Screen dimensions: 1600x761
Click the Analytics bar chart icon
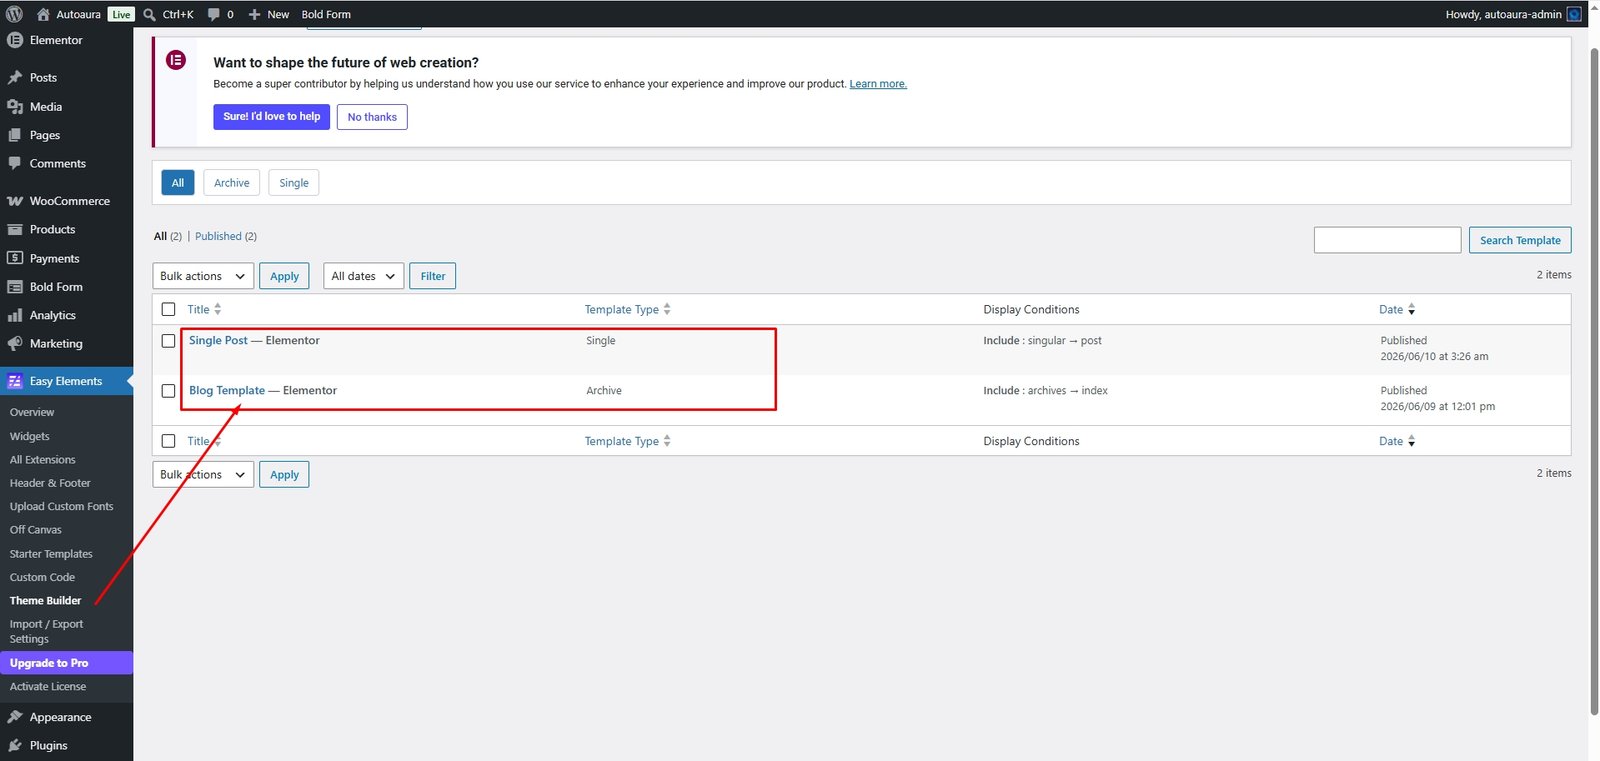pos(14,315)
